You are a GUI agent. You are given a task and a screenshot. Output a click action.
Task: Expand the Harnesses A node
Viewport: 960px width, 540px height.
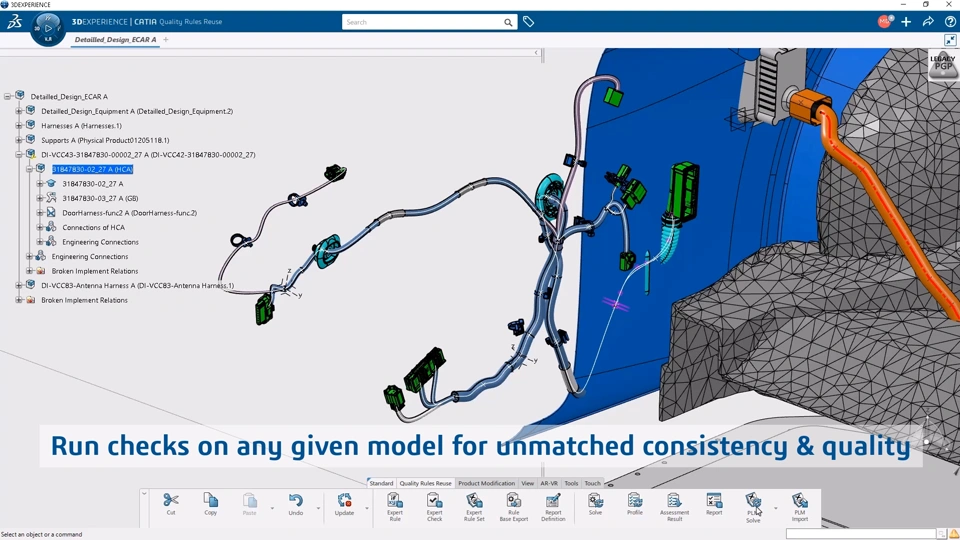[18, 126]
